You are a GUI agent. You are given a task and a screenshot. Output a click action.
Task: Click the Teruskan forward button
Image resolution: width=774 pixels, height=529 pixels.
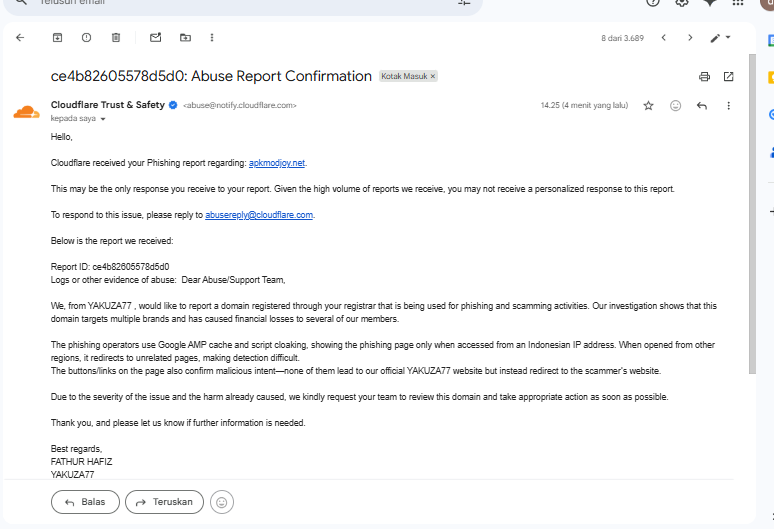pyautogui.click(x=164, y=502)
